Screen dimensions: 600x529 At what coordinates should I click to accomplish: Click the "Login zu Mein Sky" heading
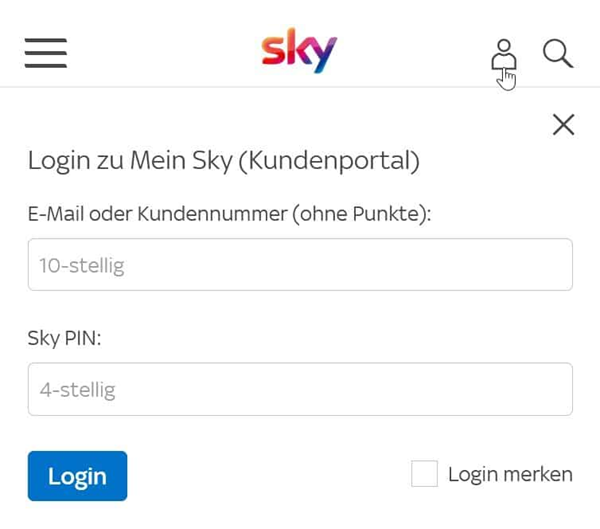click(130, 160)
